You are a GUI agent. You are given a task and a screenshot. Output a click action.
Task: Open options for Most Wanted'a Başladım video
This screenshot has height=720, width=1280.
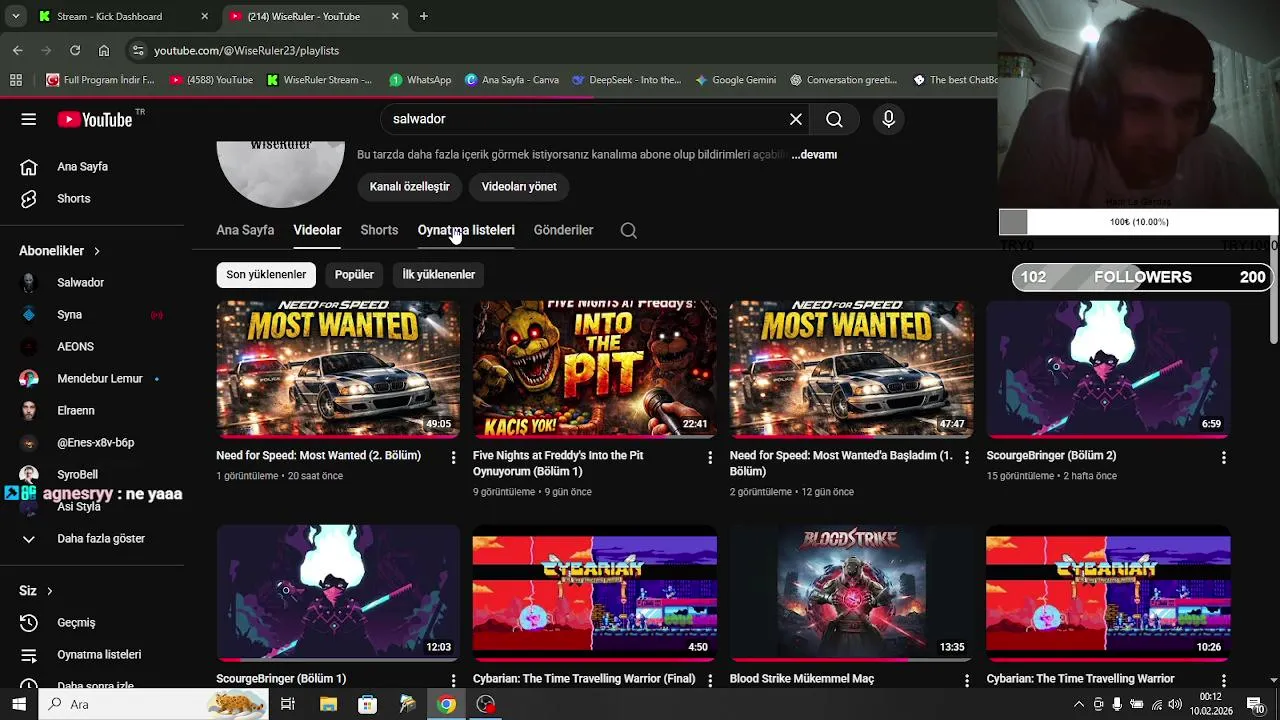click(x=966, y=457)
